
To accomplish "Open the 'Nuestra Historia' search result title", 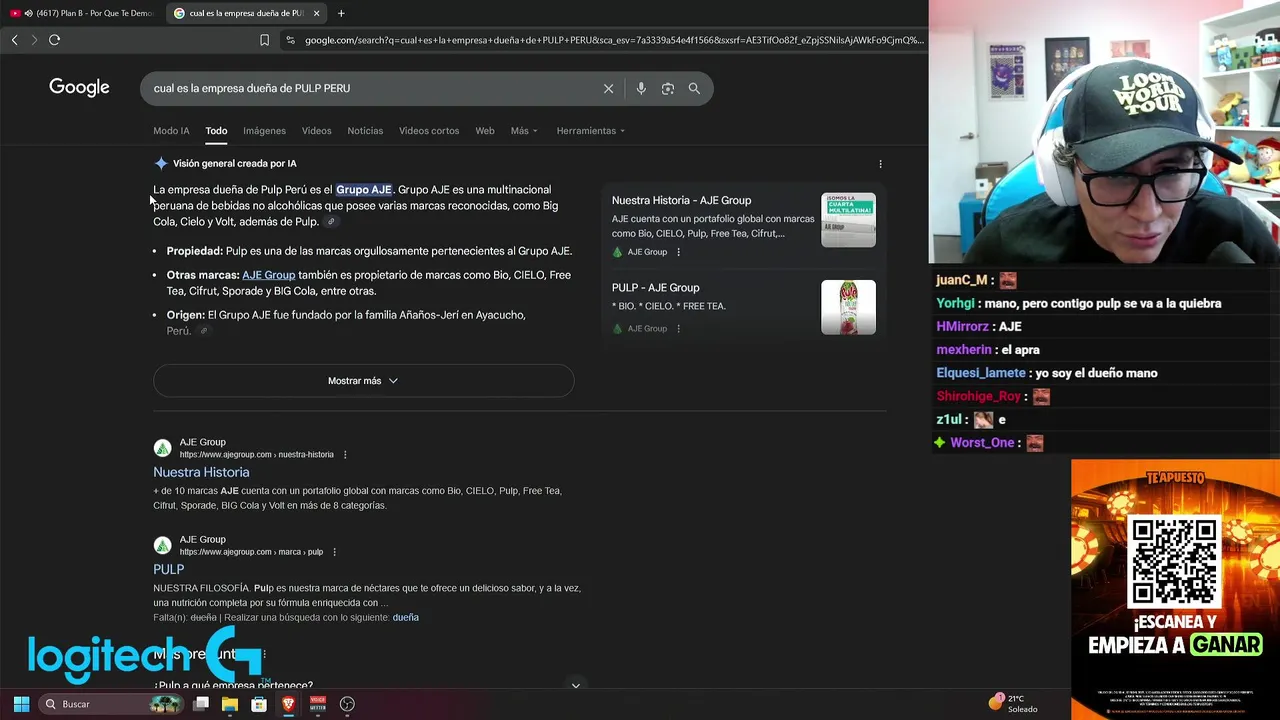I will point(201,472).
